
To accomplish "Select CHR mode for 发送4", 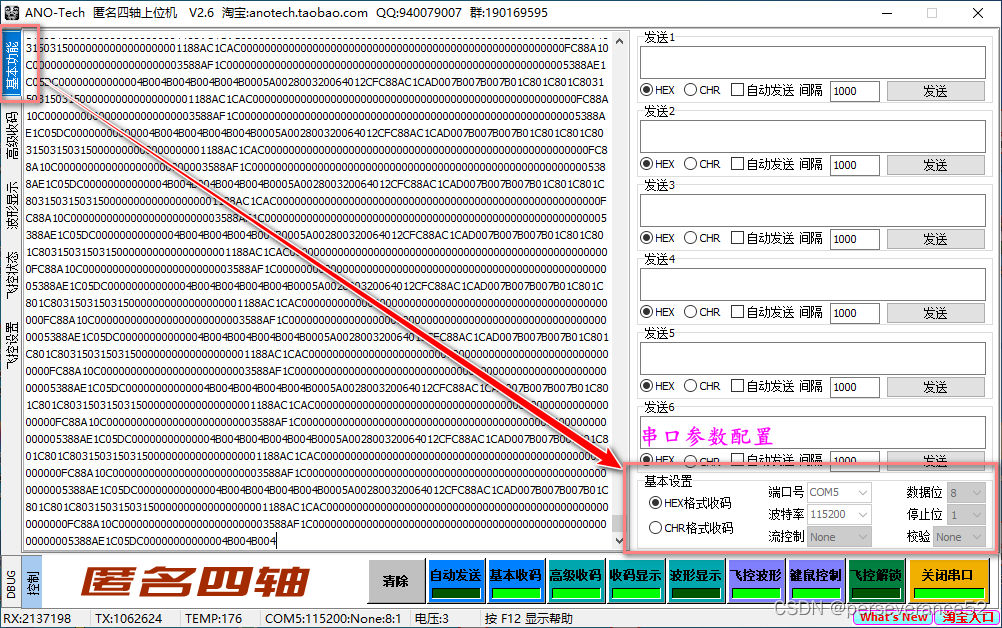I will click(x=702, y=312).
